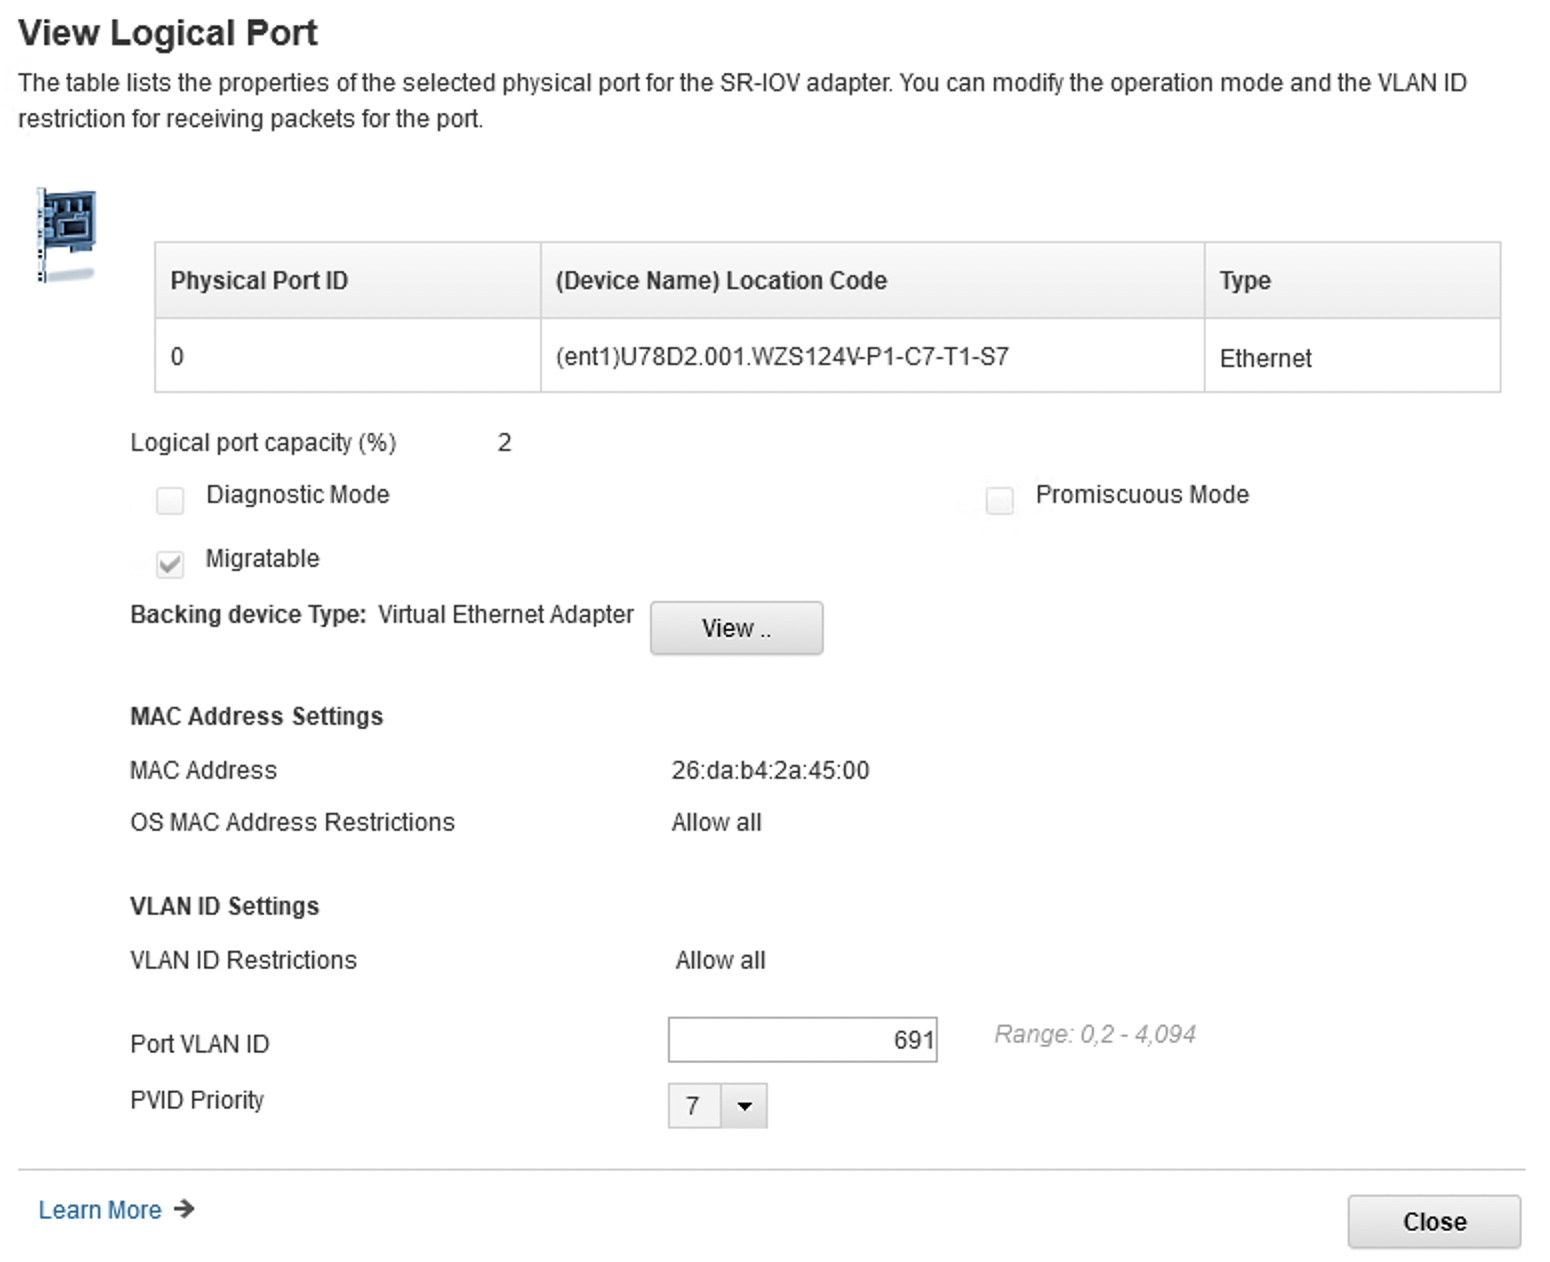Viewport: 1550px width, 1262px height.
Task: Click the Type column header
Action: click(1245, 281)
